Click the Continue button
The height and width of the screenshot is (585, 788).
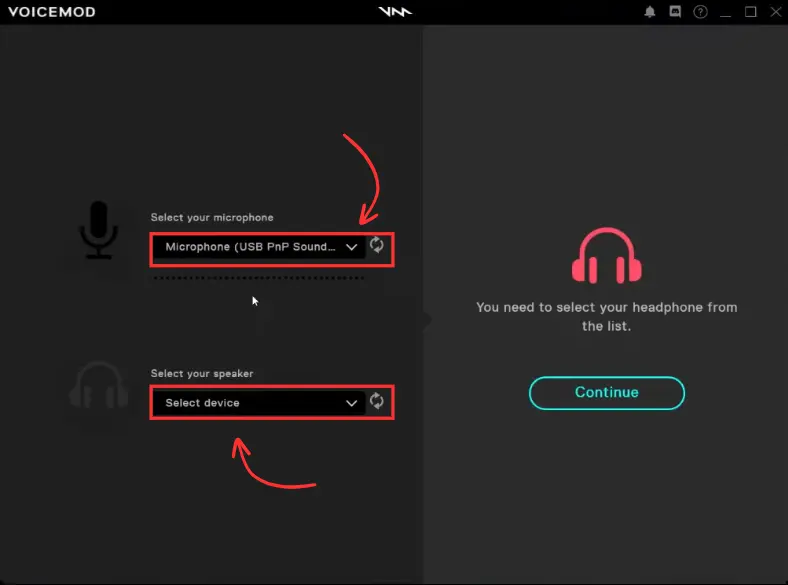click(x=607, y=393)
